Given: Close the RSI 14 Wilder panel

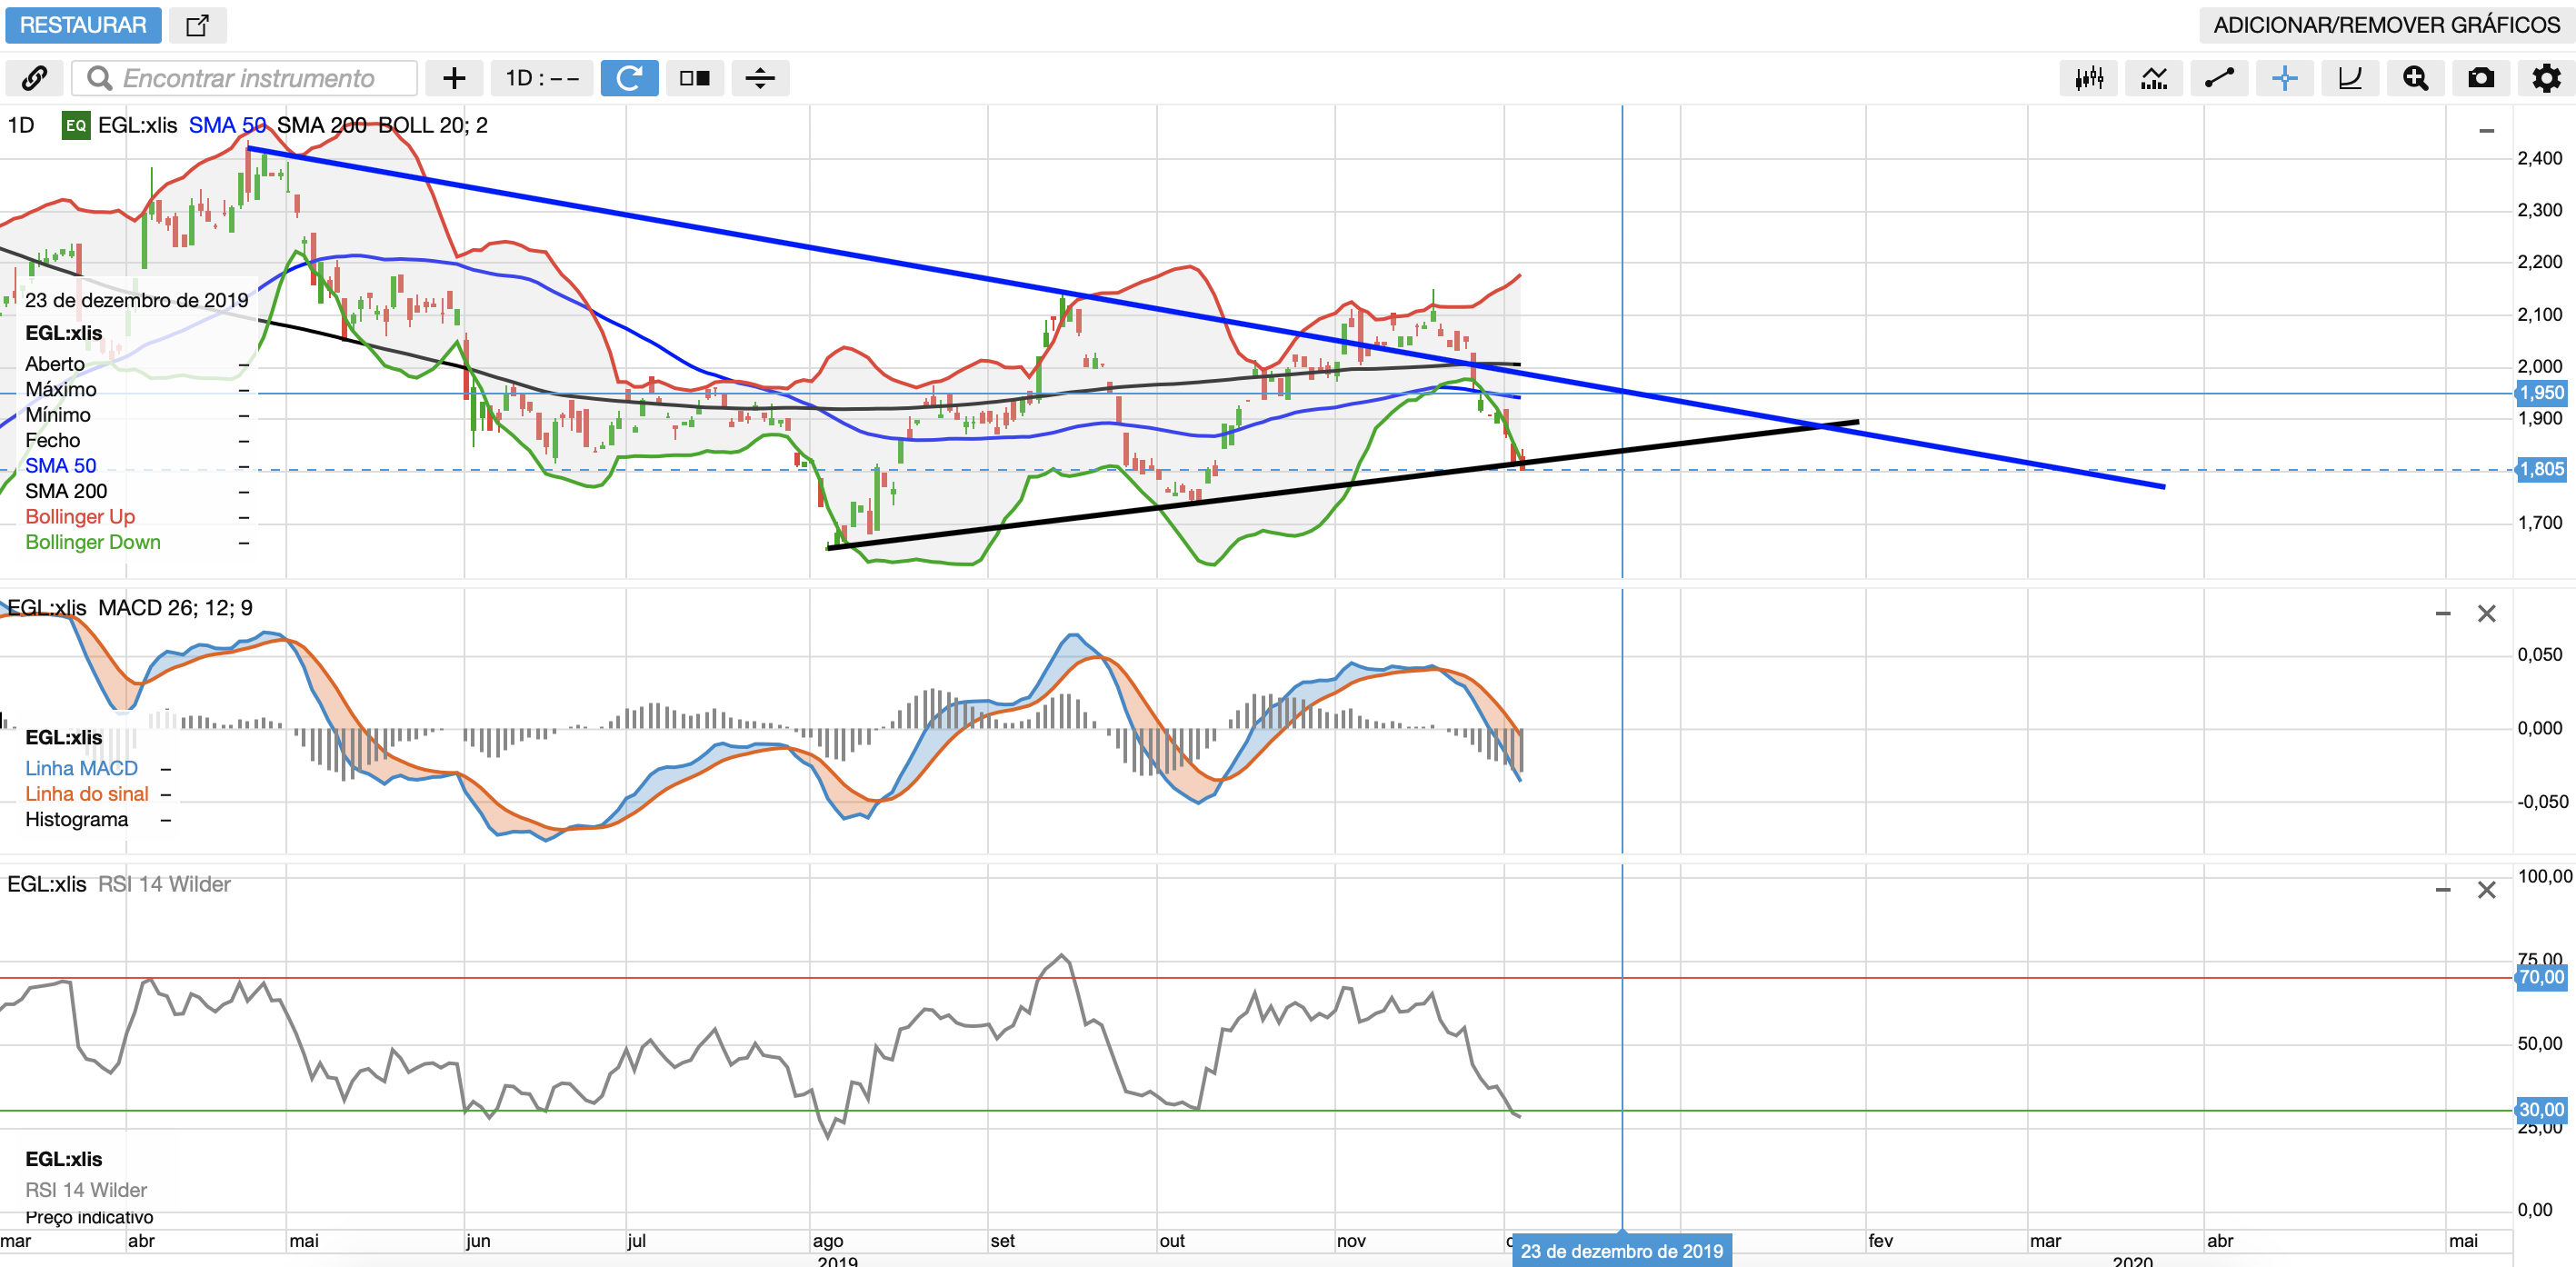Looking at the screenshot, I should pyautogui.click(x=2486, y=889).
